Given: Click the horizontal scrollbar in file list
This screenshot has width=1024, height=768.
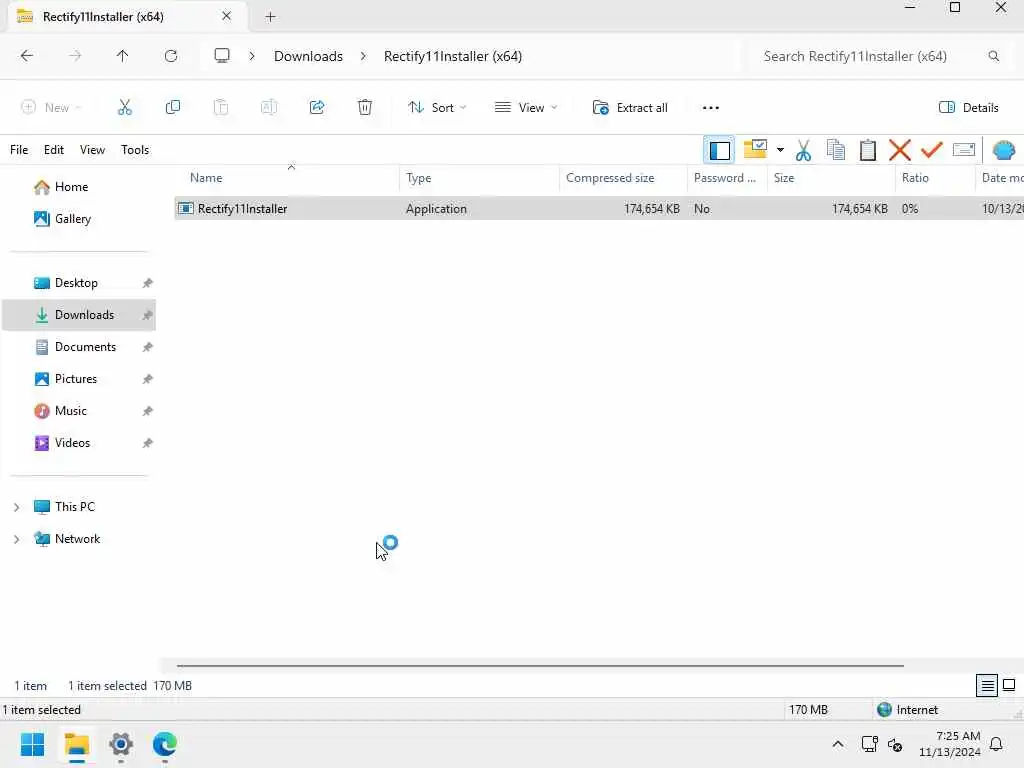Looking at the screenshot, I should 540,665.
